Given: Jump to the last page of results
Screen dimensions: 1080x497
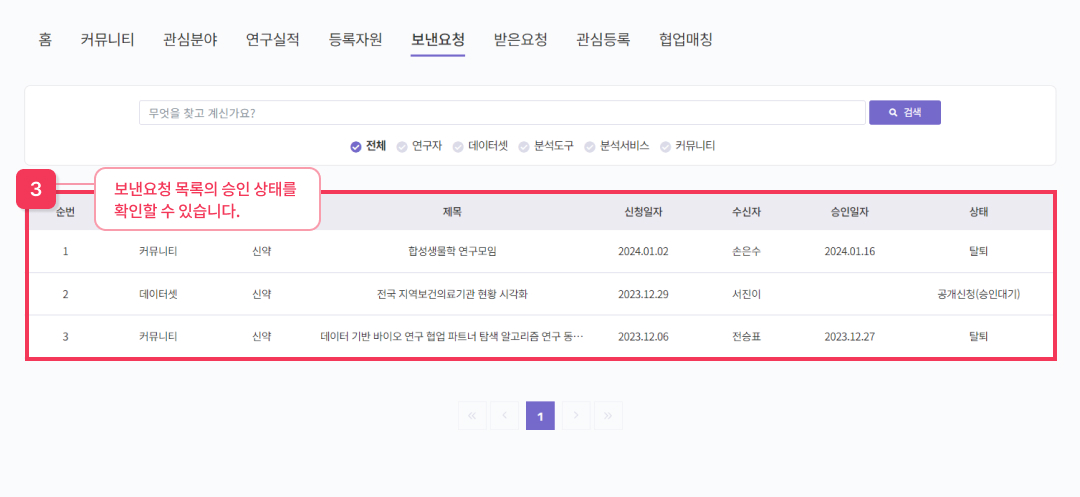Looking at the screenshot, I should pos(608,416).
